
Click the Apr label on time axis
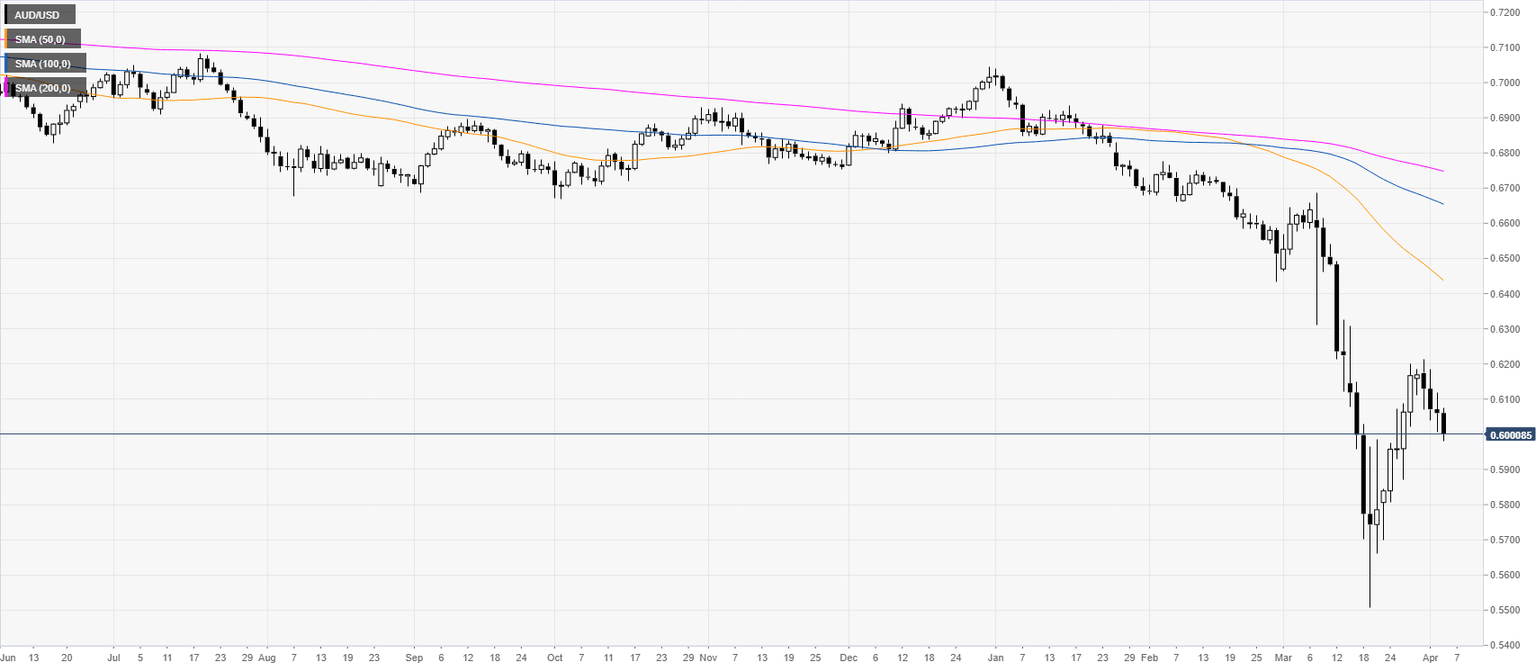1428,659
